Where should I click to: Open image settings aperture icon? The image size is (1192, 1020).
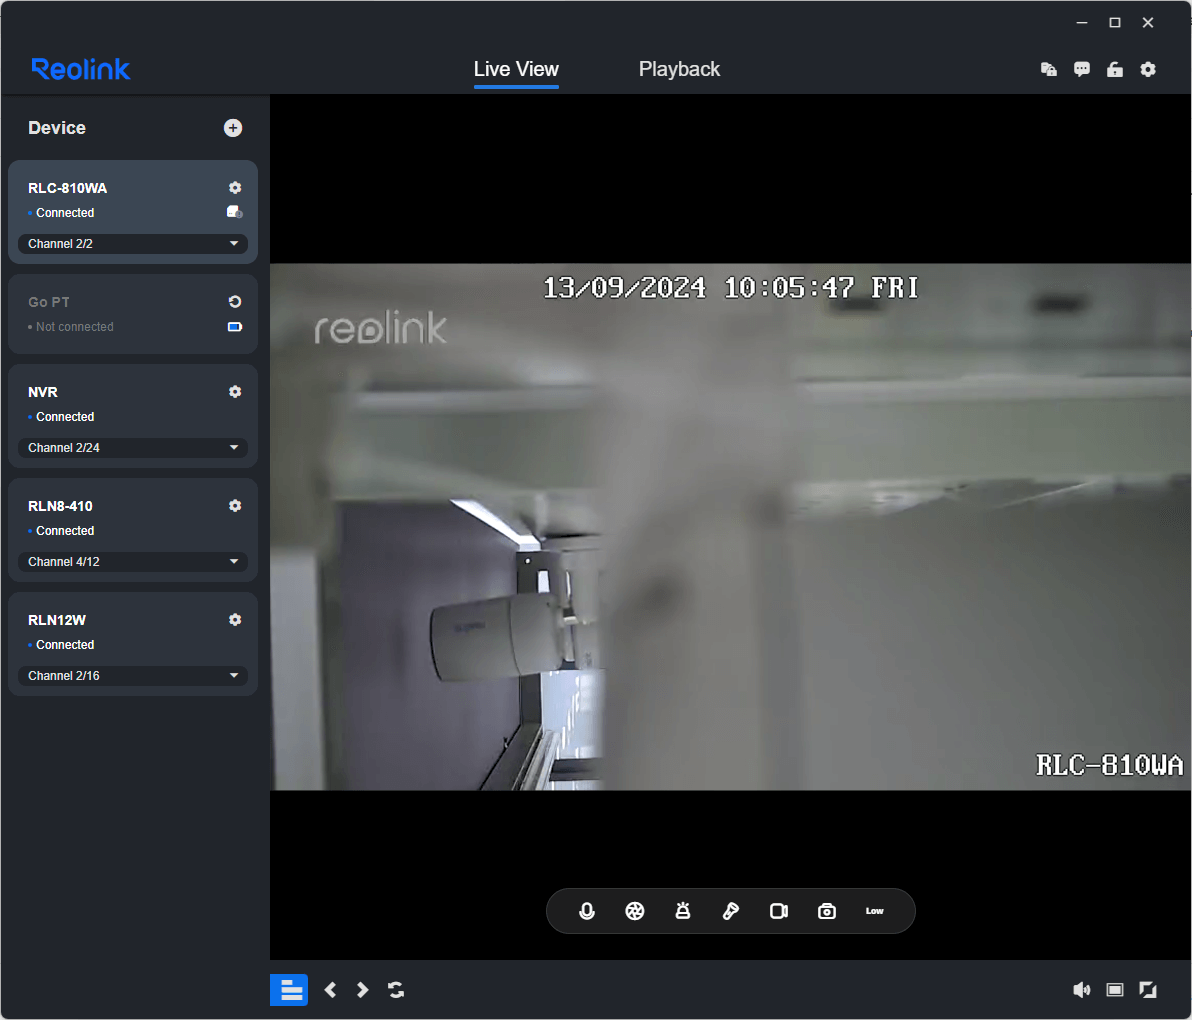click(635, 911)
